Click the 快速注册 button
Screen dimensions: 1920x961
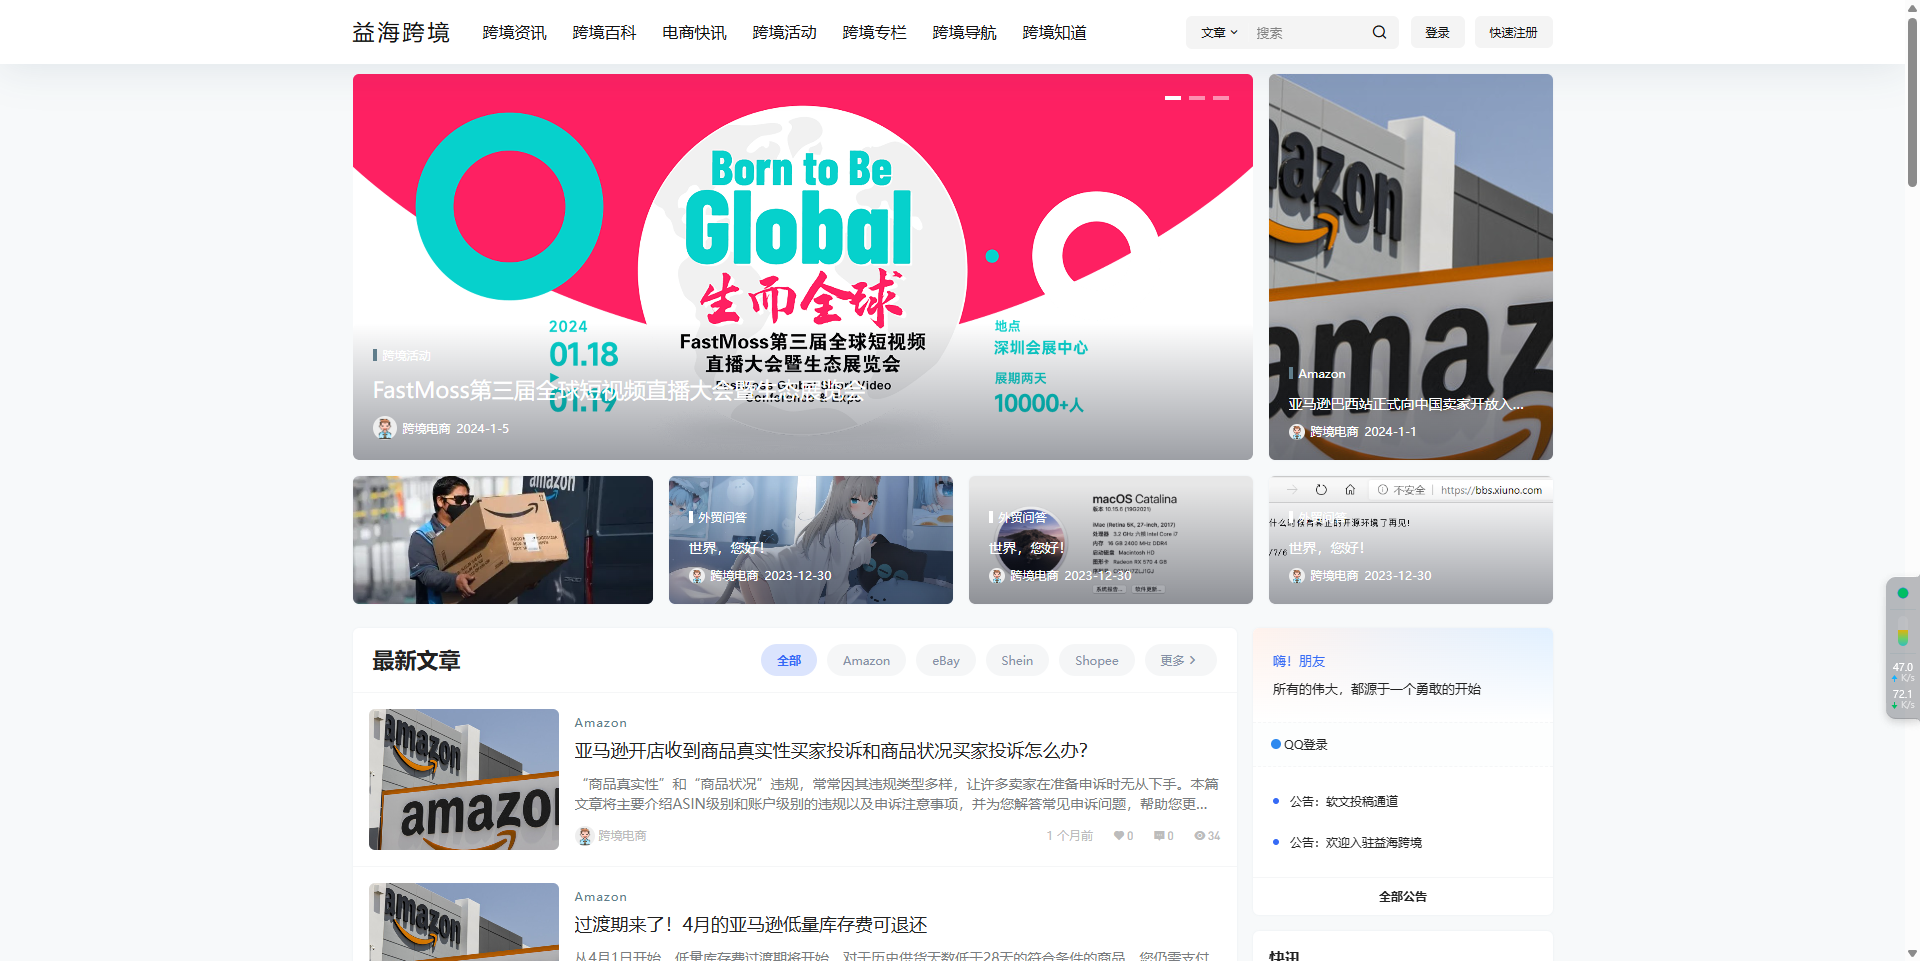1513,32
